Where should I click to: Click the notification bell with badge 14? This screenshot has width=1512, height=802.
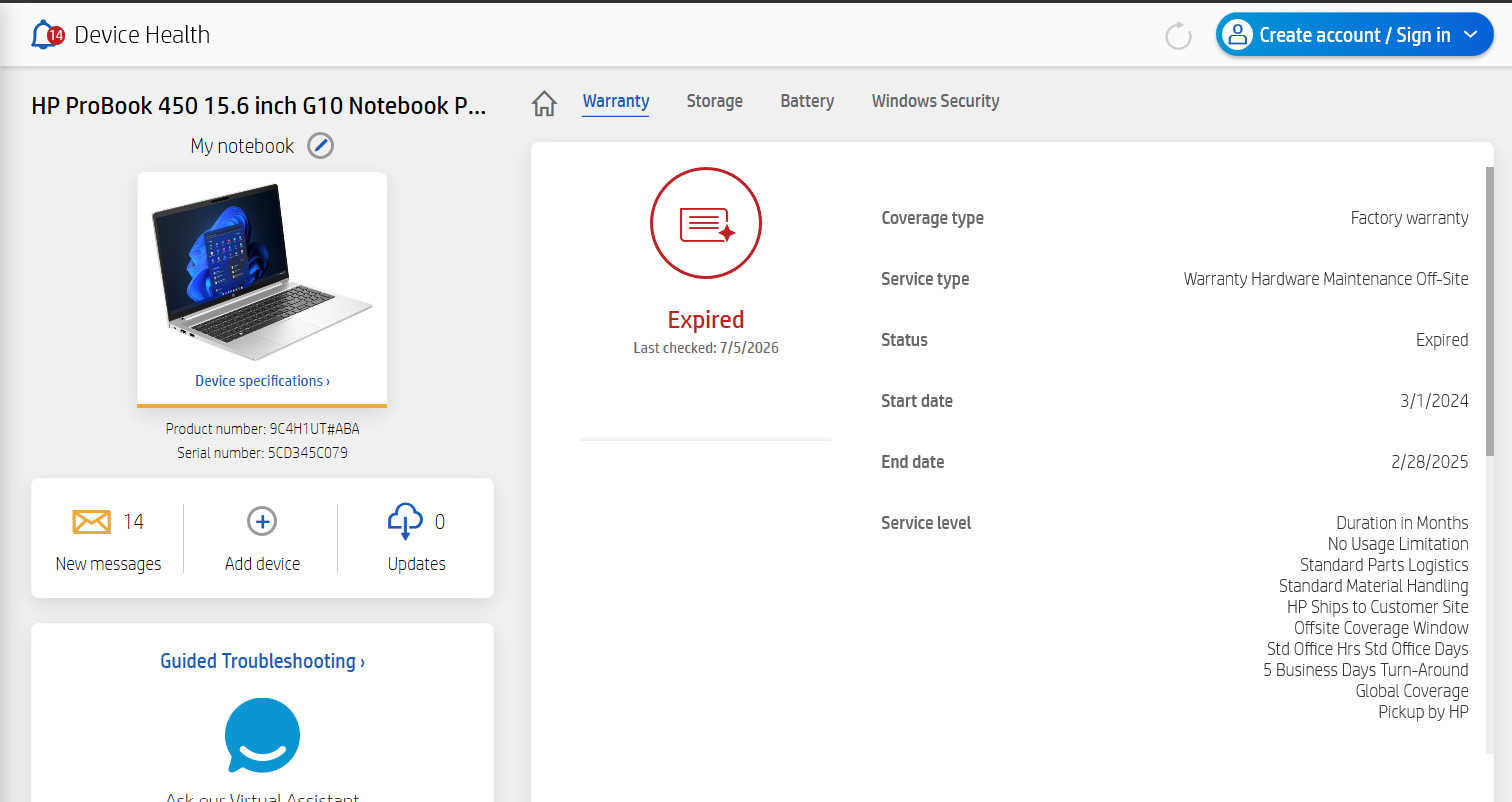click(48, 35)
